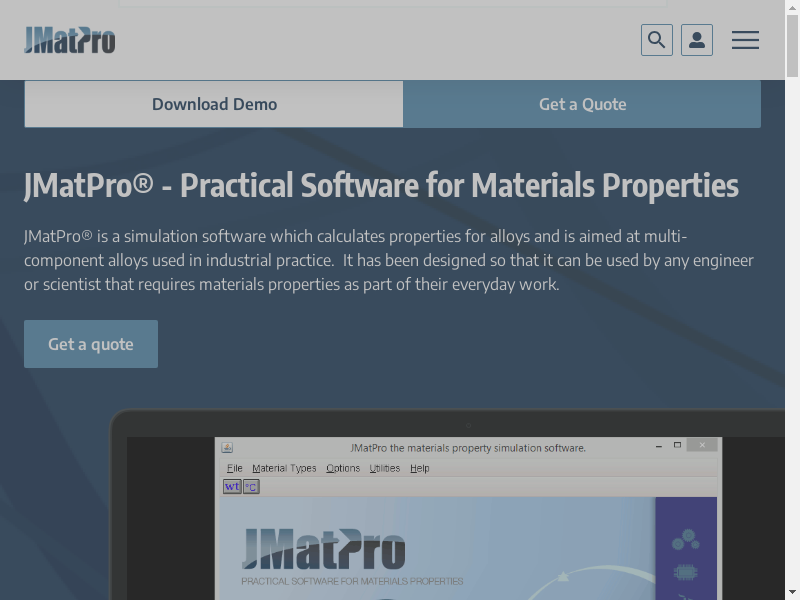800x600 pixels.
Task: Click the Java icon in the app title bar
Action: [227, 448]
